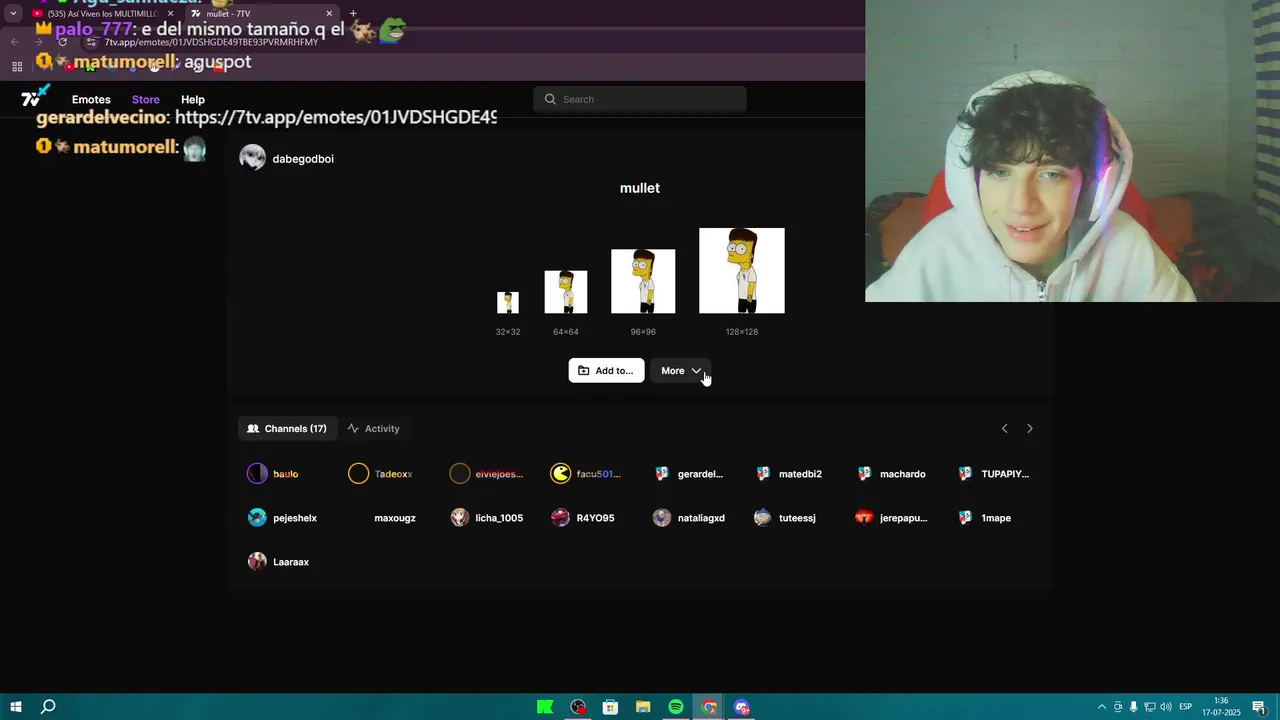1280x720 pixels.
Task: Open Microsoft Store from taskbar
Action: click(610, 707)
